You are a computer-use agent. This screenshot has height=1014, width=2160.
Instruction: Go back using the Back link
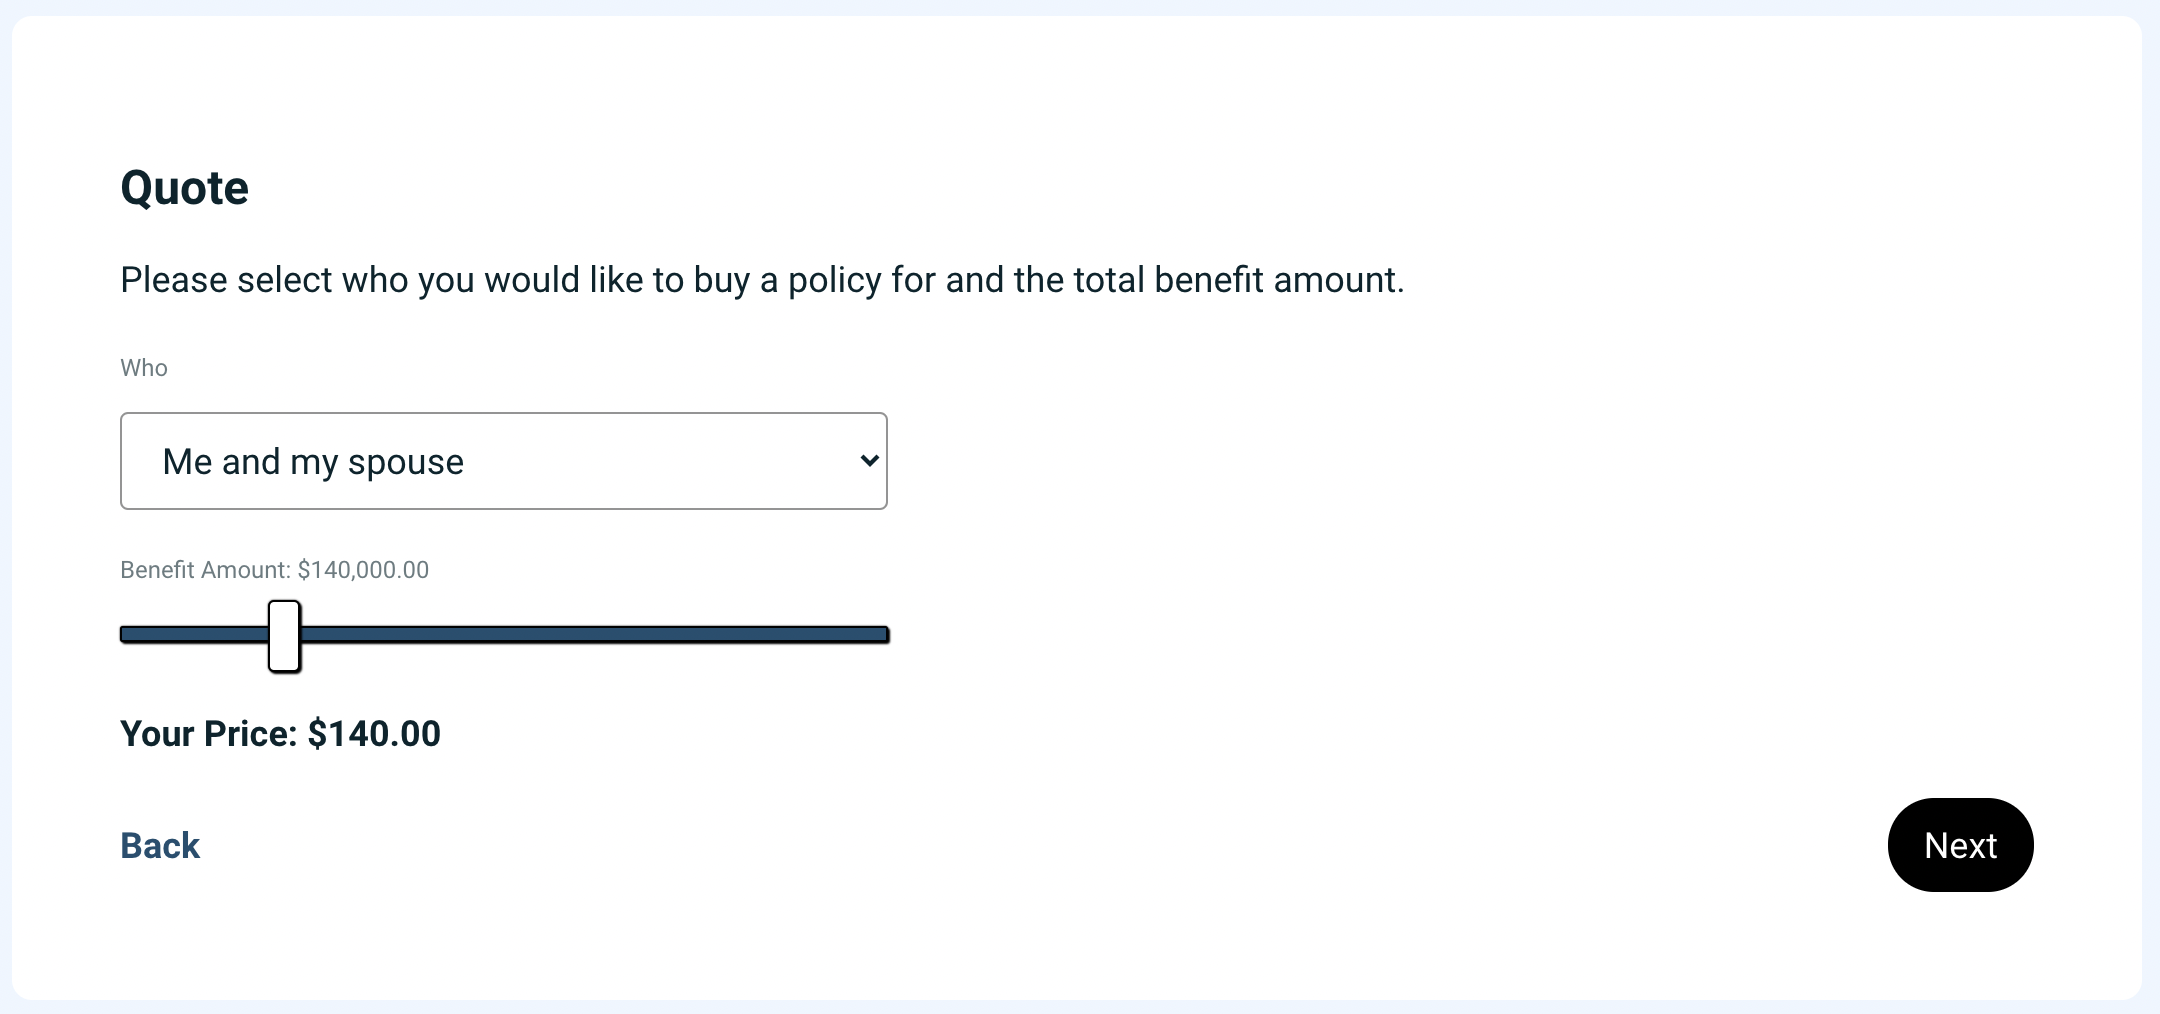[x=160, y=846]
